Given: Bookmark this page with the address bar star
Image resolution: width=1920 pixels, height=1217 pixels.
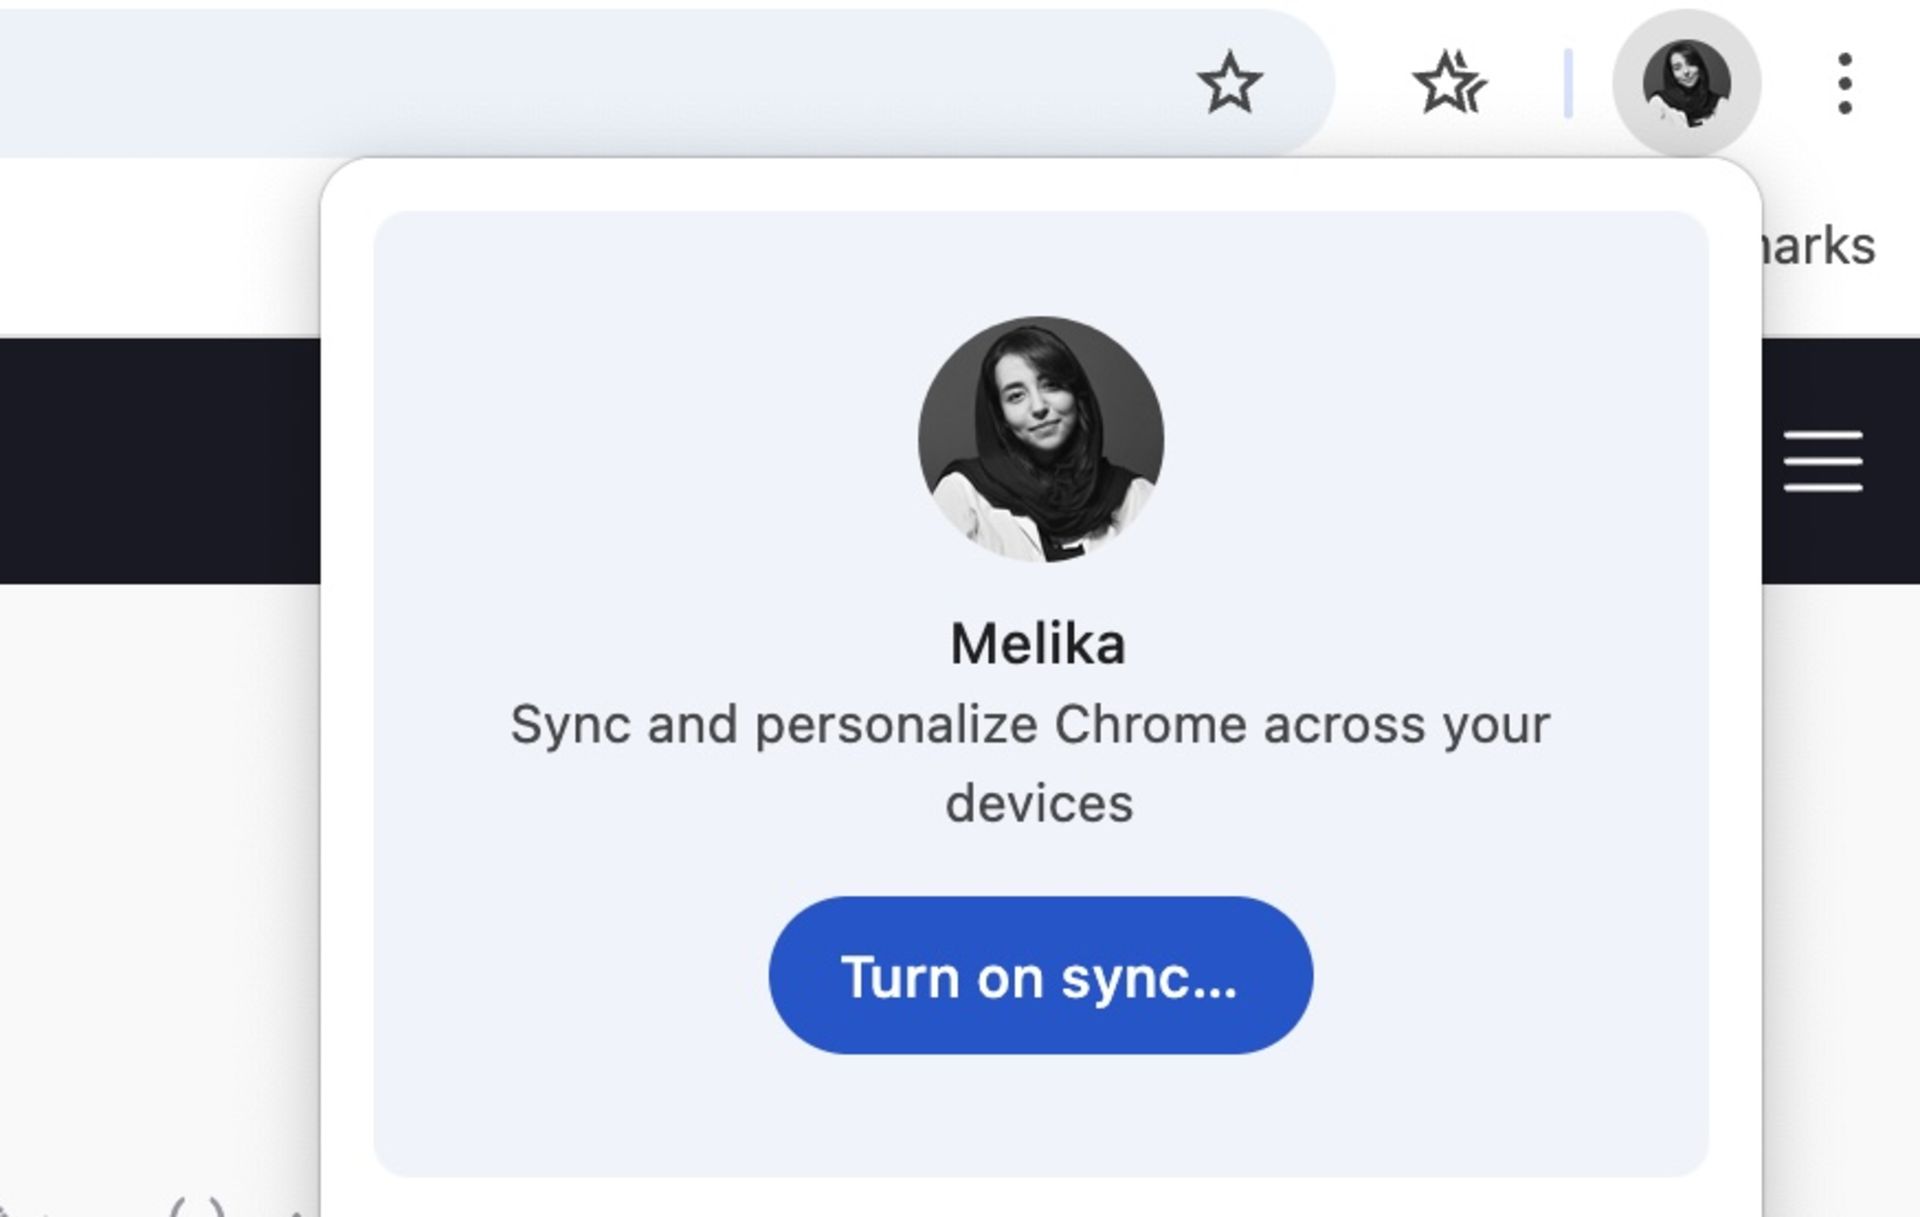Looking at the screenshot, I should [1229, 83].
